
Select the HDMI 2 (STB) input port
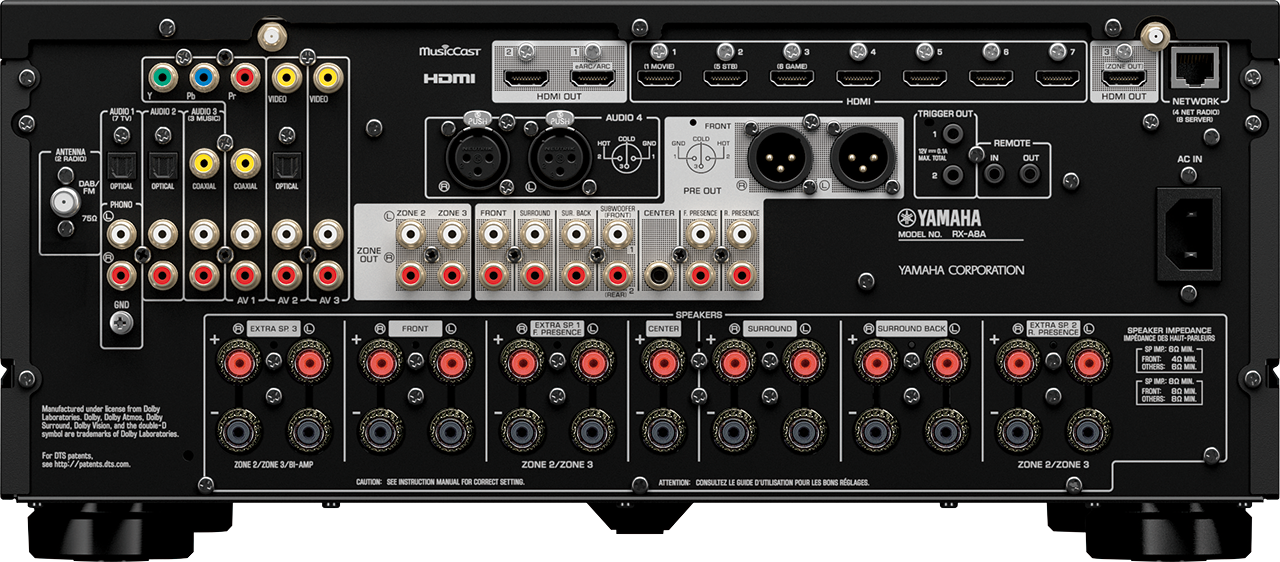coord(725,77)
